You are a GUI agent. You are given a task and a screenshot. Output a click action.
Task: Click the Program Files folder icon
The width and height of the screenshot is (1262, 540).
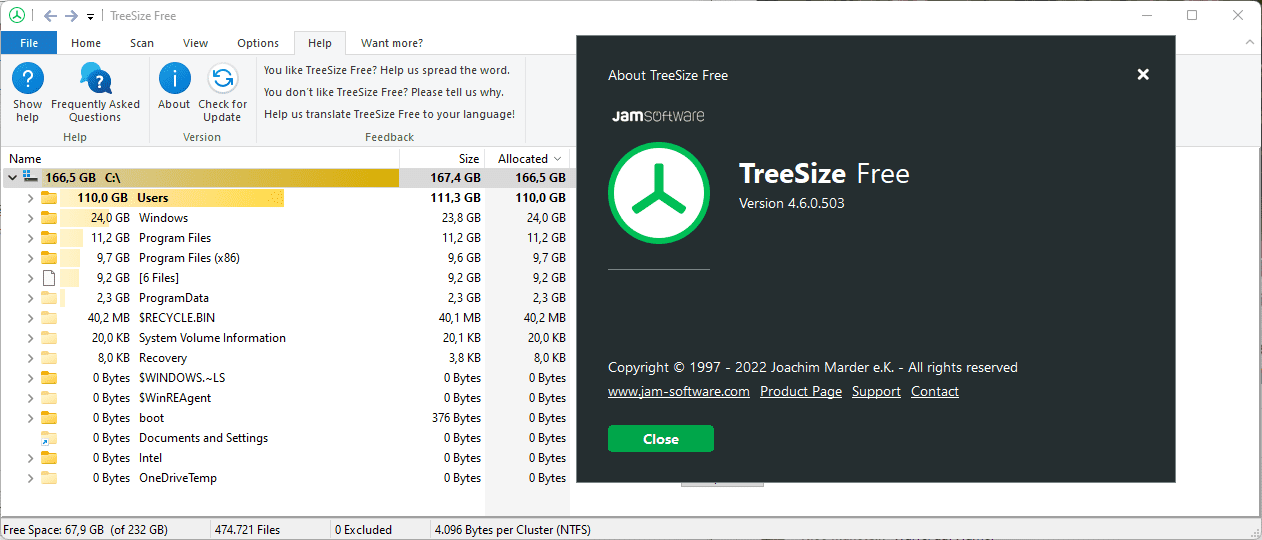coord(49,238)
